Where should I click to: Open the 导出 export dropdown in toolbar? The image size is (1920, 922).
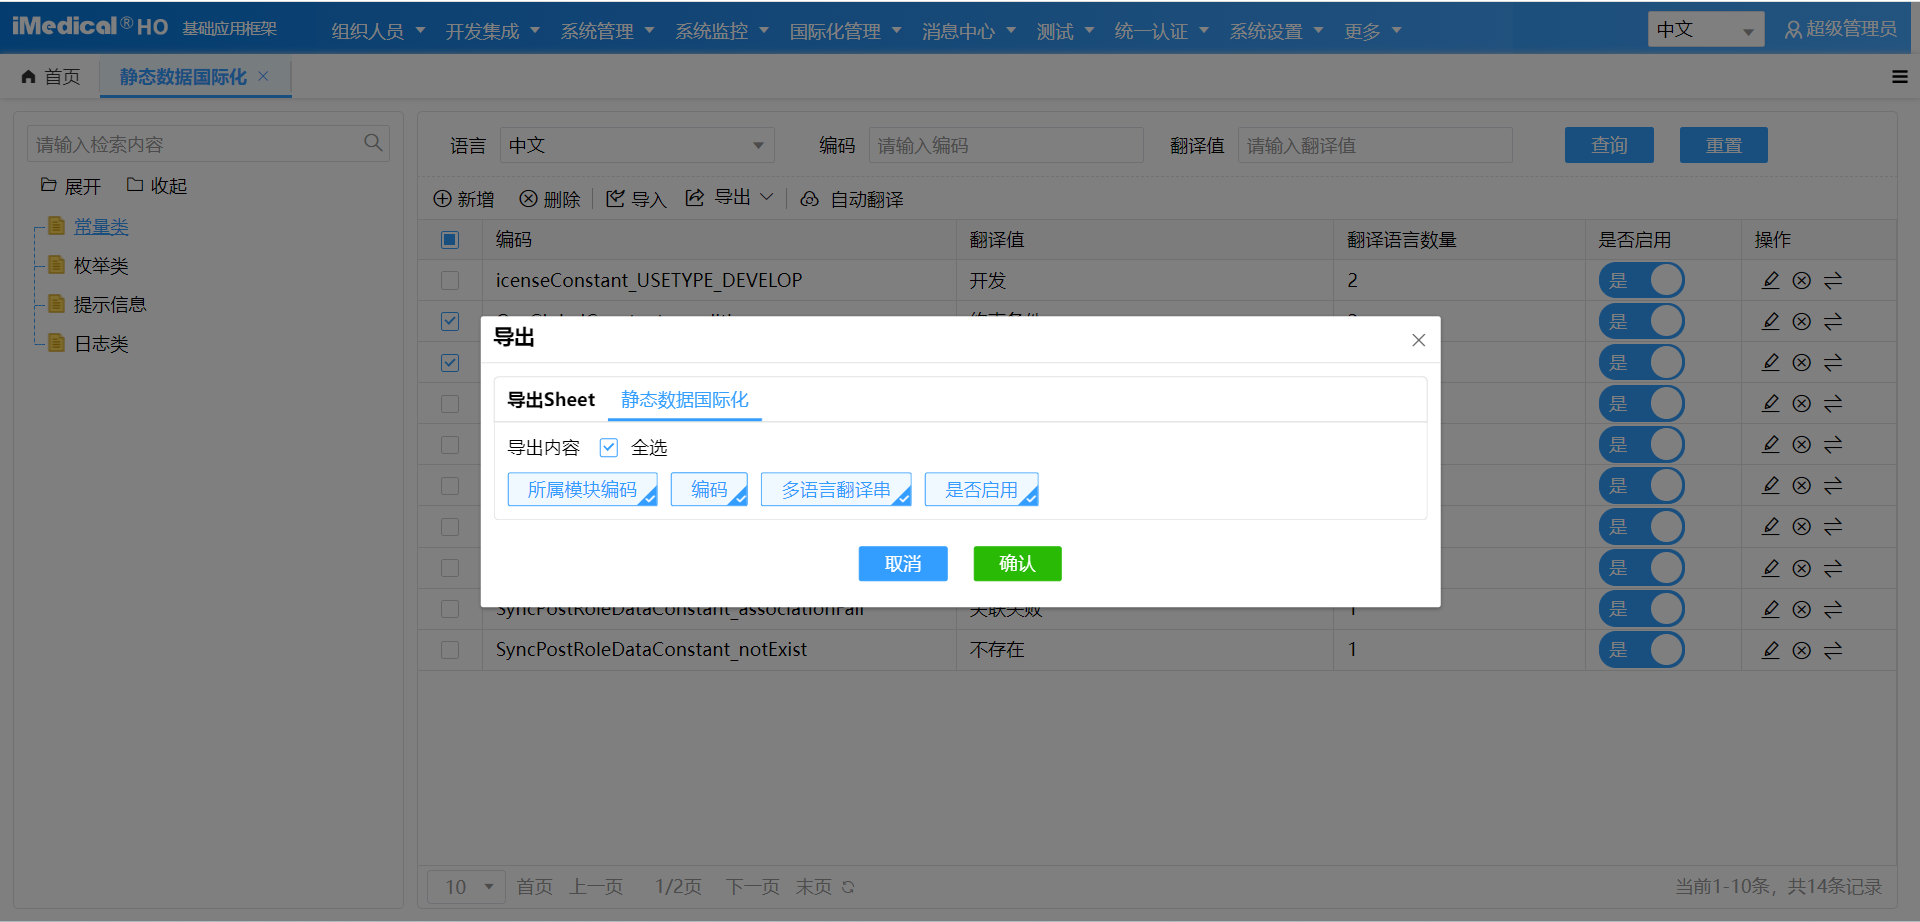tap(729, 198)
